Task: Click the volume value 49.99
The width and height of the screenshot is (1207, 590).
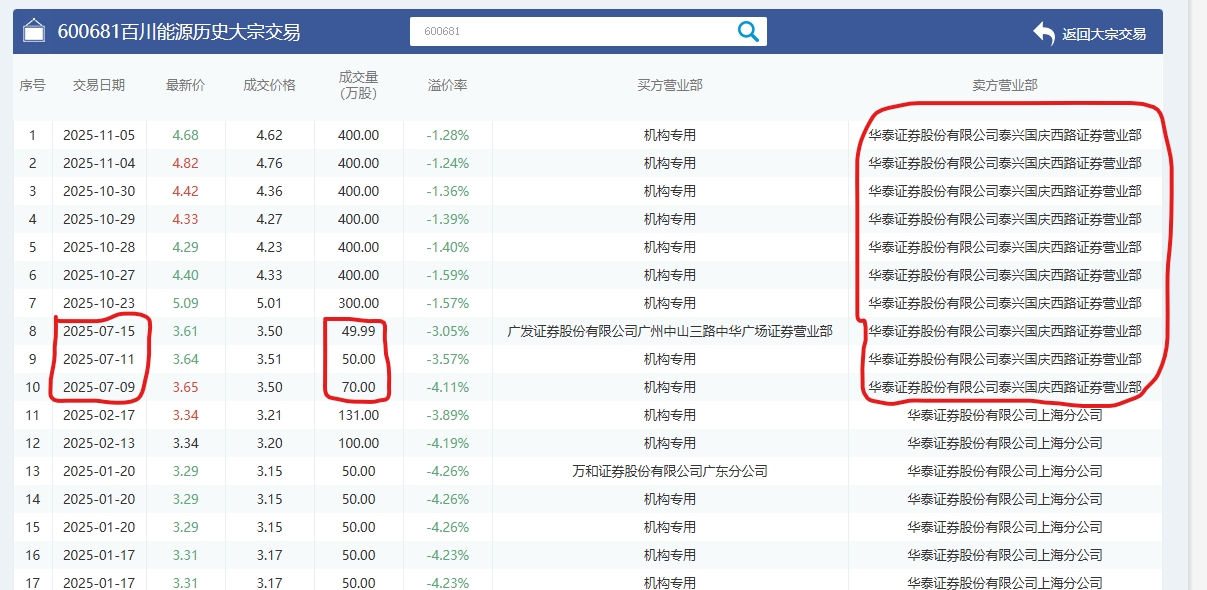Action: pos(358,331)
